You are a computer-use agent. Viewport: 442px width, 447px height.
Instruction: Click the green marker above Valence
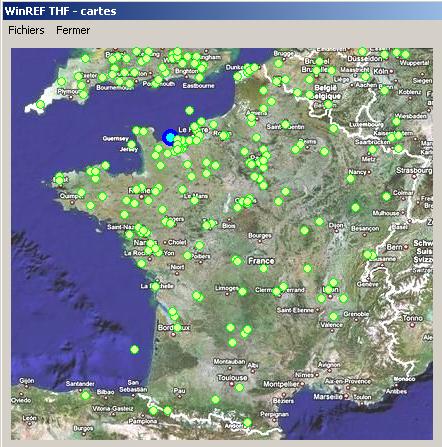pos(334,316)
